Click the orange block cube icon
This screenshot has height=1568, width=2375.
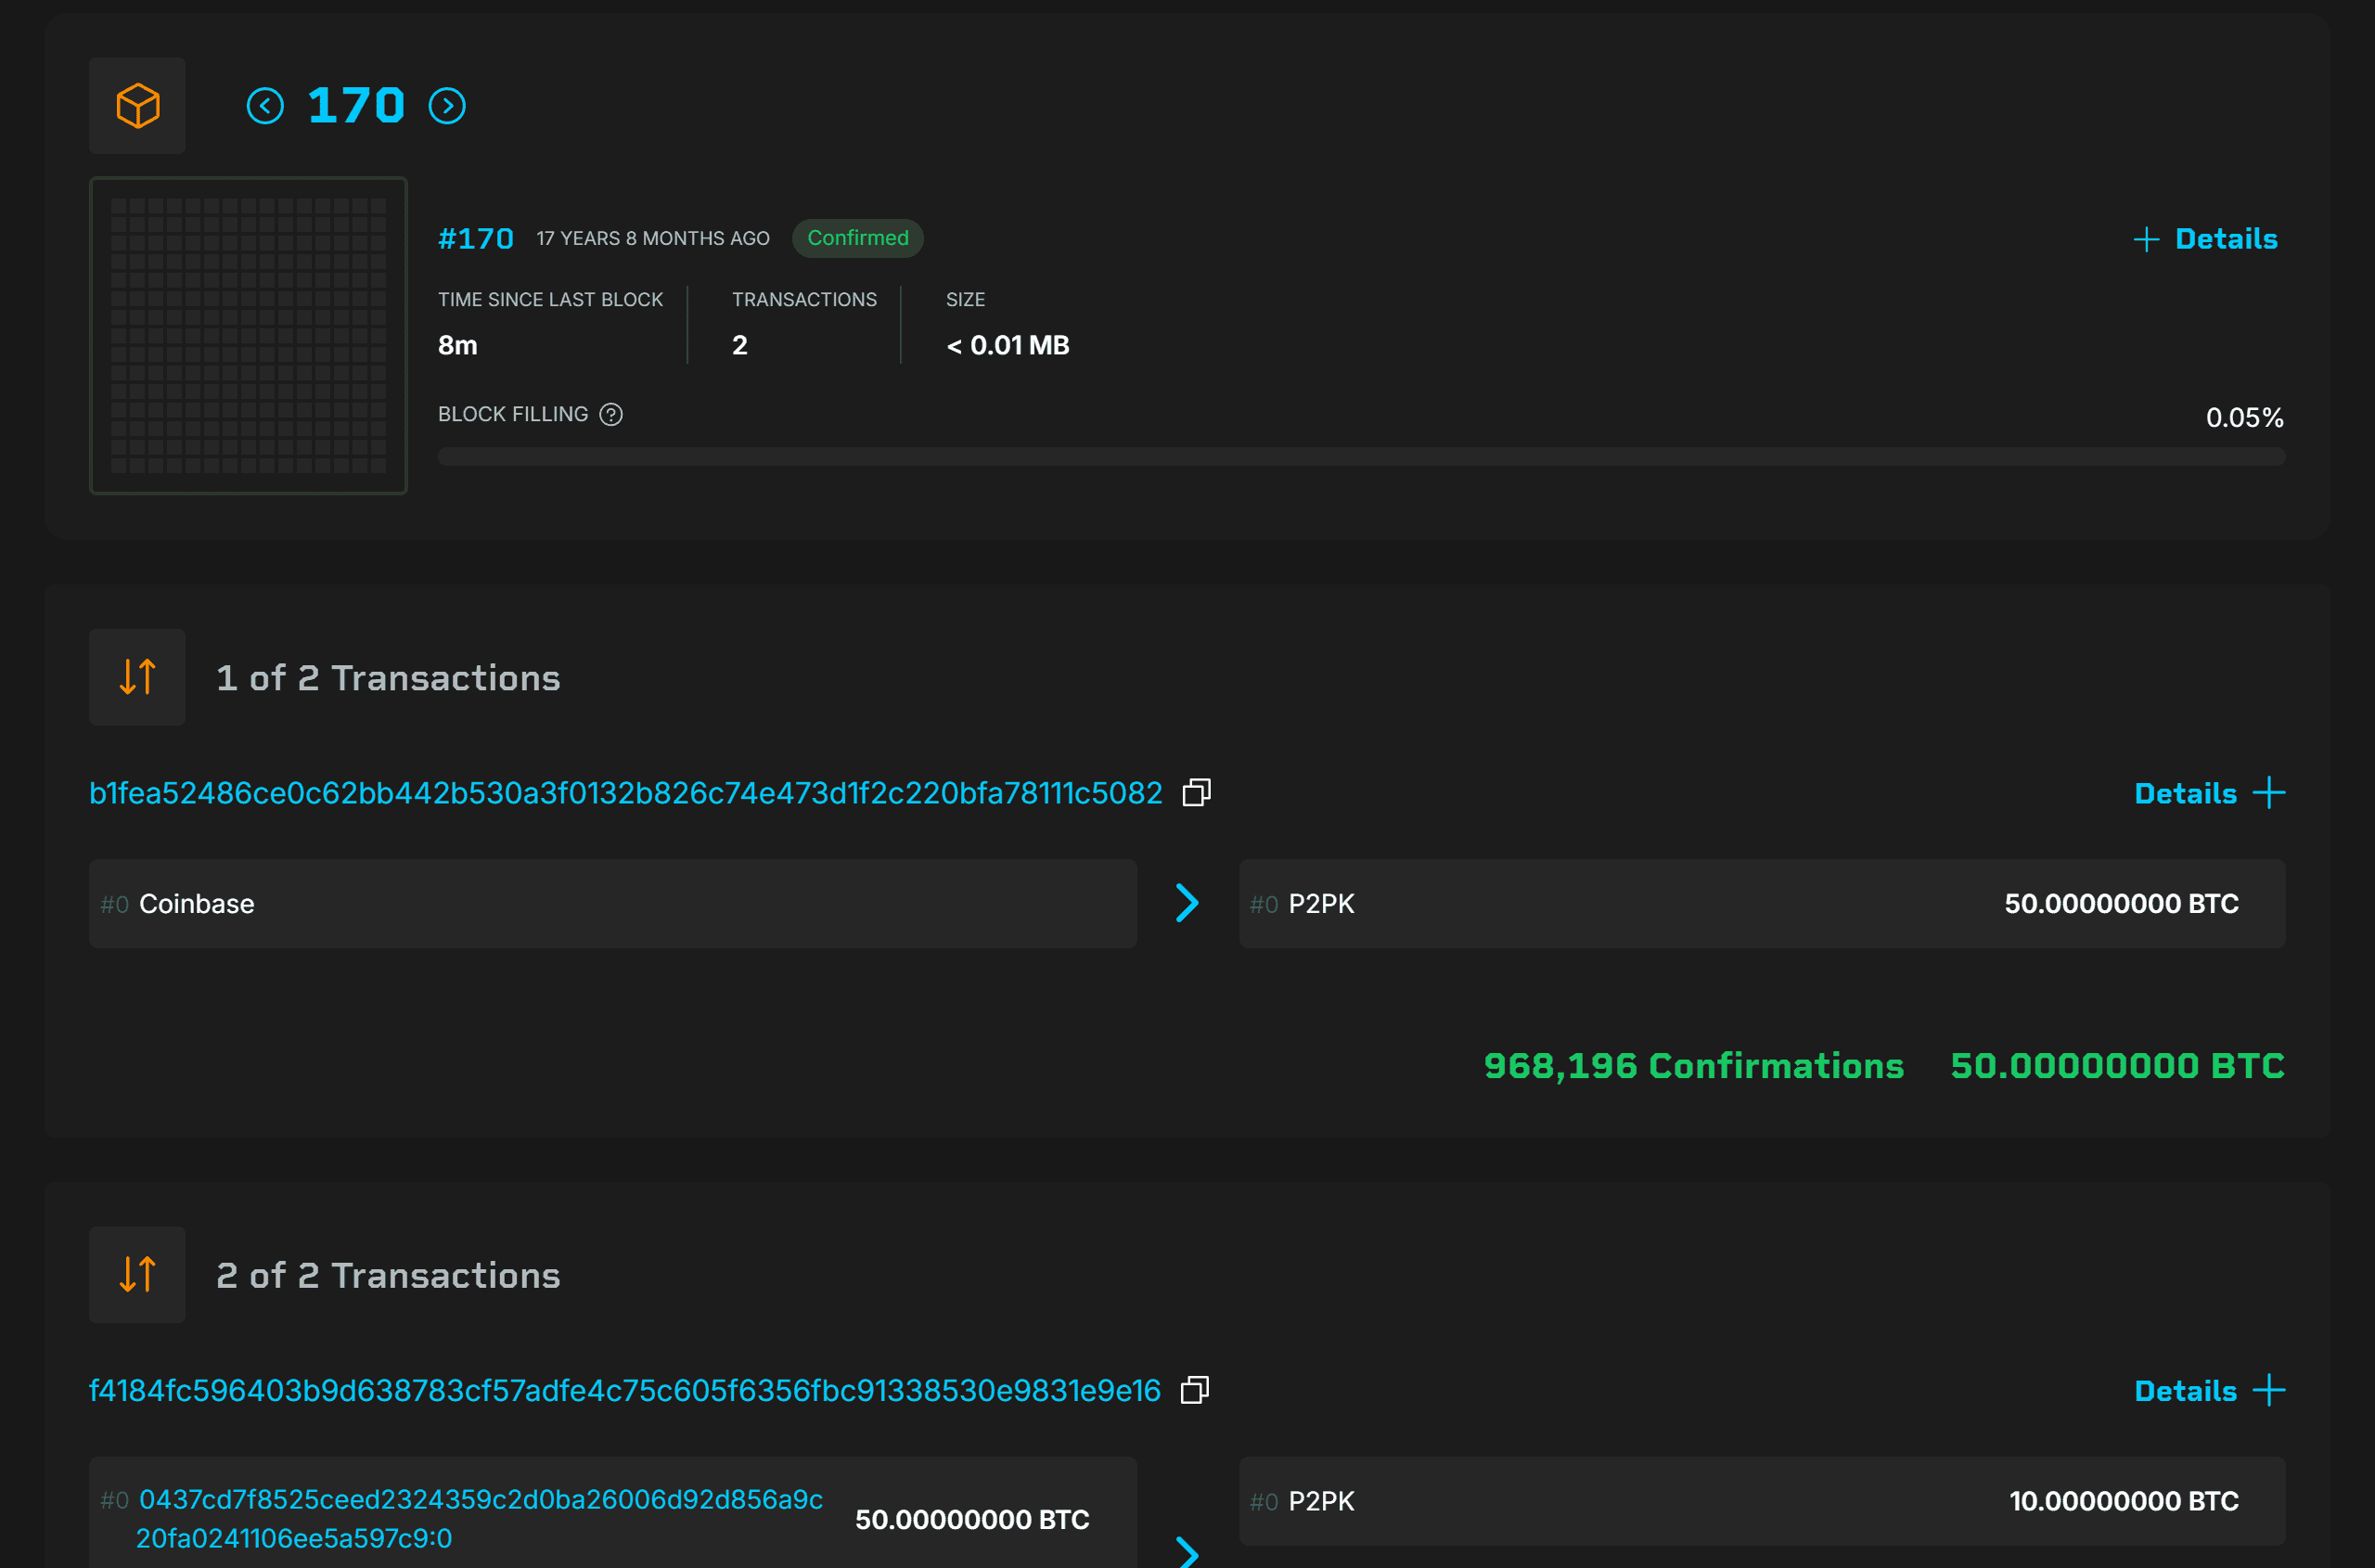tap(138, 106)
